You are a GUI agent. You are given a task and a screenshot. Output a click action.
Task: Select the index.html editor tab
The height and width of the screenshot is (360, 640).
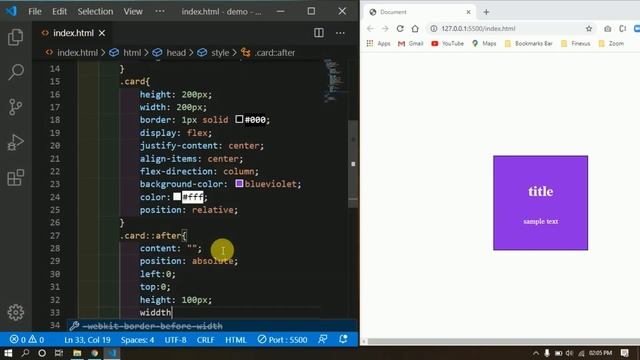73,33
